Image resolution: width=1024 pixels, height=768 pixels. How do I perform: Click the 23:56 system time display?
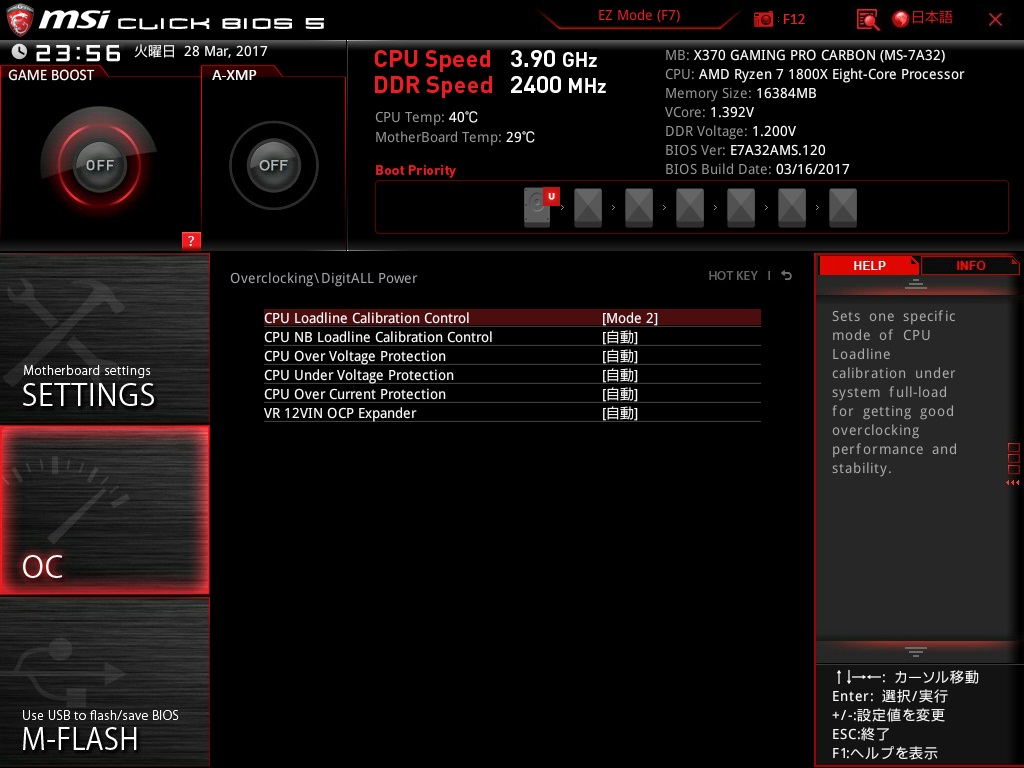pos(78,52)
